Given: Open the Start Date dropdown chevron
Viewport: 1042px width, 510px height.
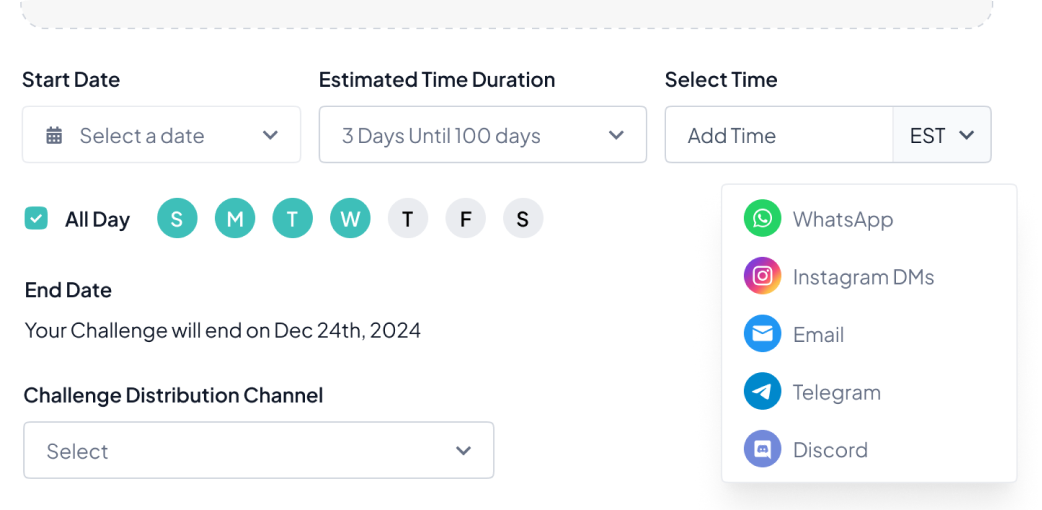Looking at the screenshot, I should point(270,135).
